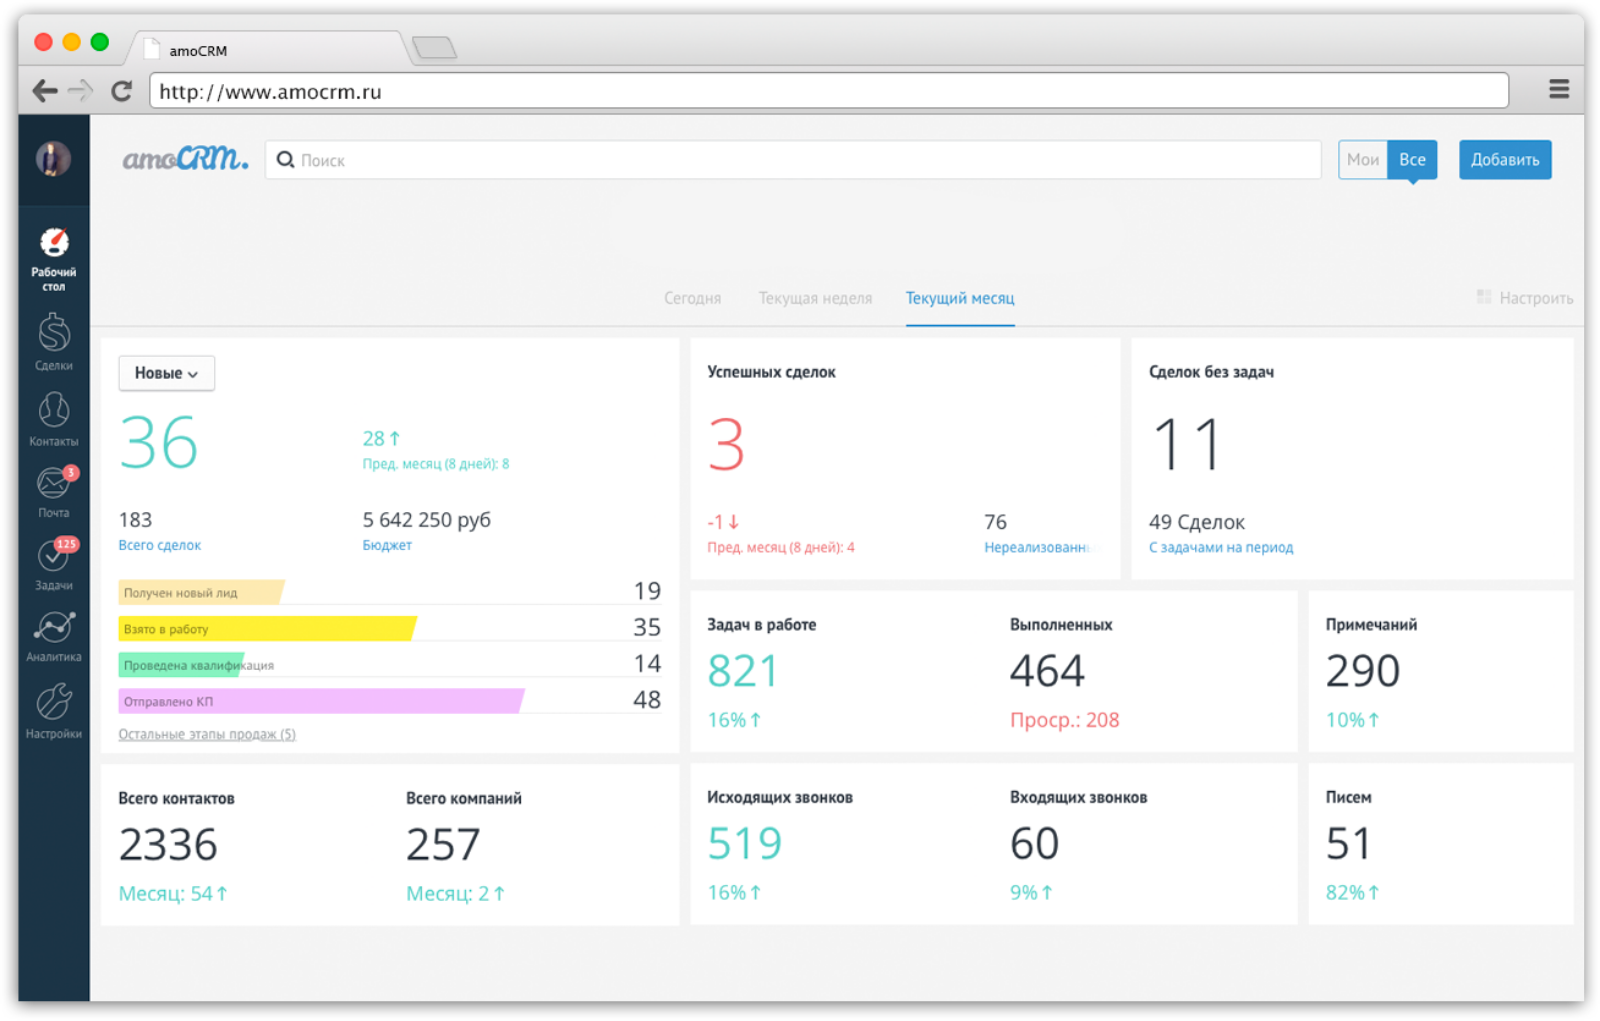The height and width of the screenshot is (1021, 1600).
Task: Toggle filter to Мои
Action: pyautogui.click(x=1363, y=160)
